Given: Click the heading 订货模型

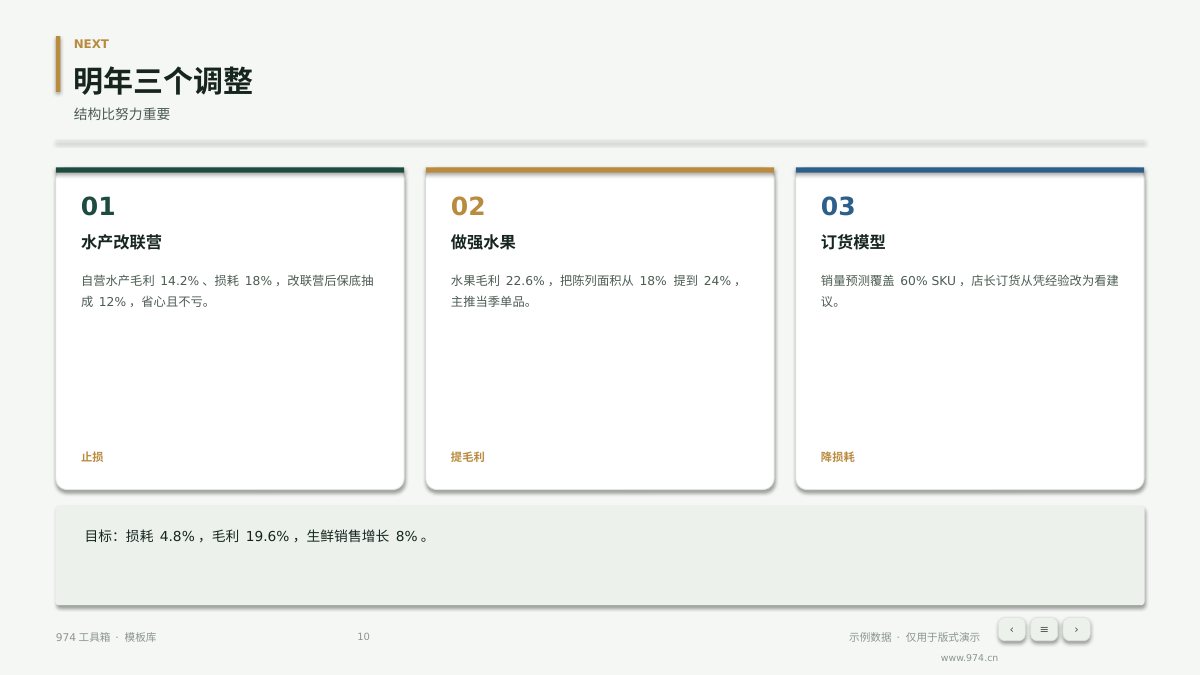Looking at the screenshot, I should click(x=853, y=242).
